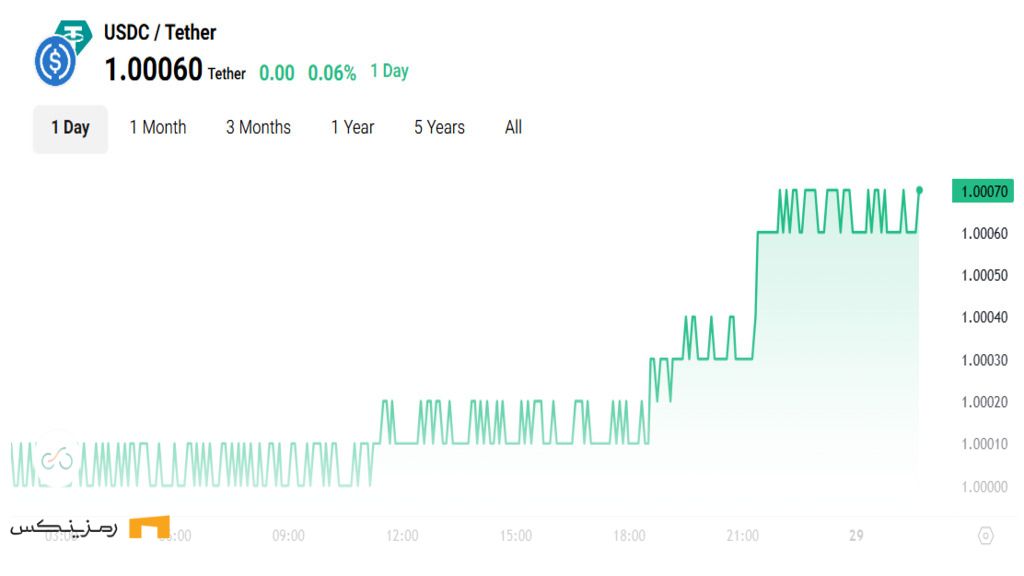The image size is (1024, 576).
Task: Switch chart to 1 Year
Action: (x=353, y=127)
